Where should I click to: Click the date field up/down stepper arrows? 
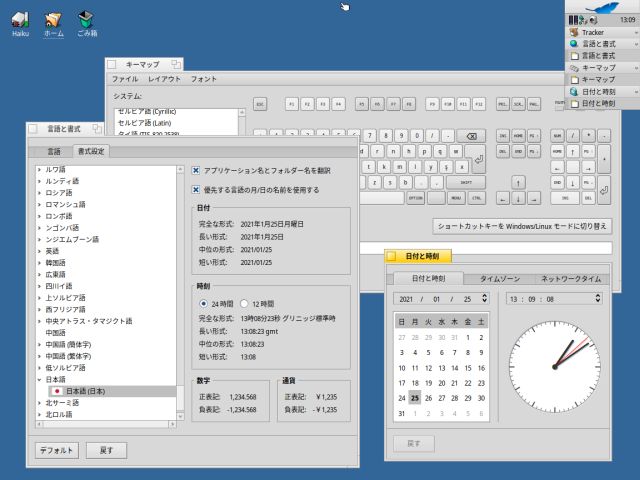[485, 298]
